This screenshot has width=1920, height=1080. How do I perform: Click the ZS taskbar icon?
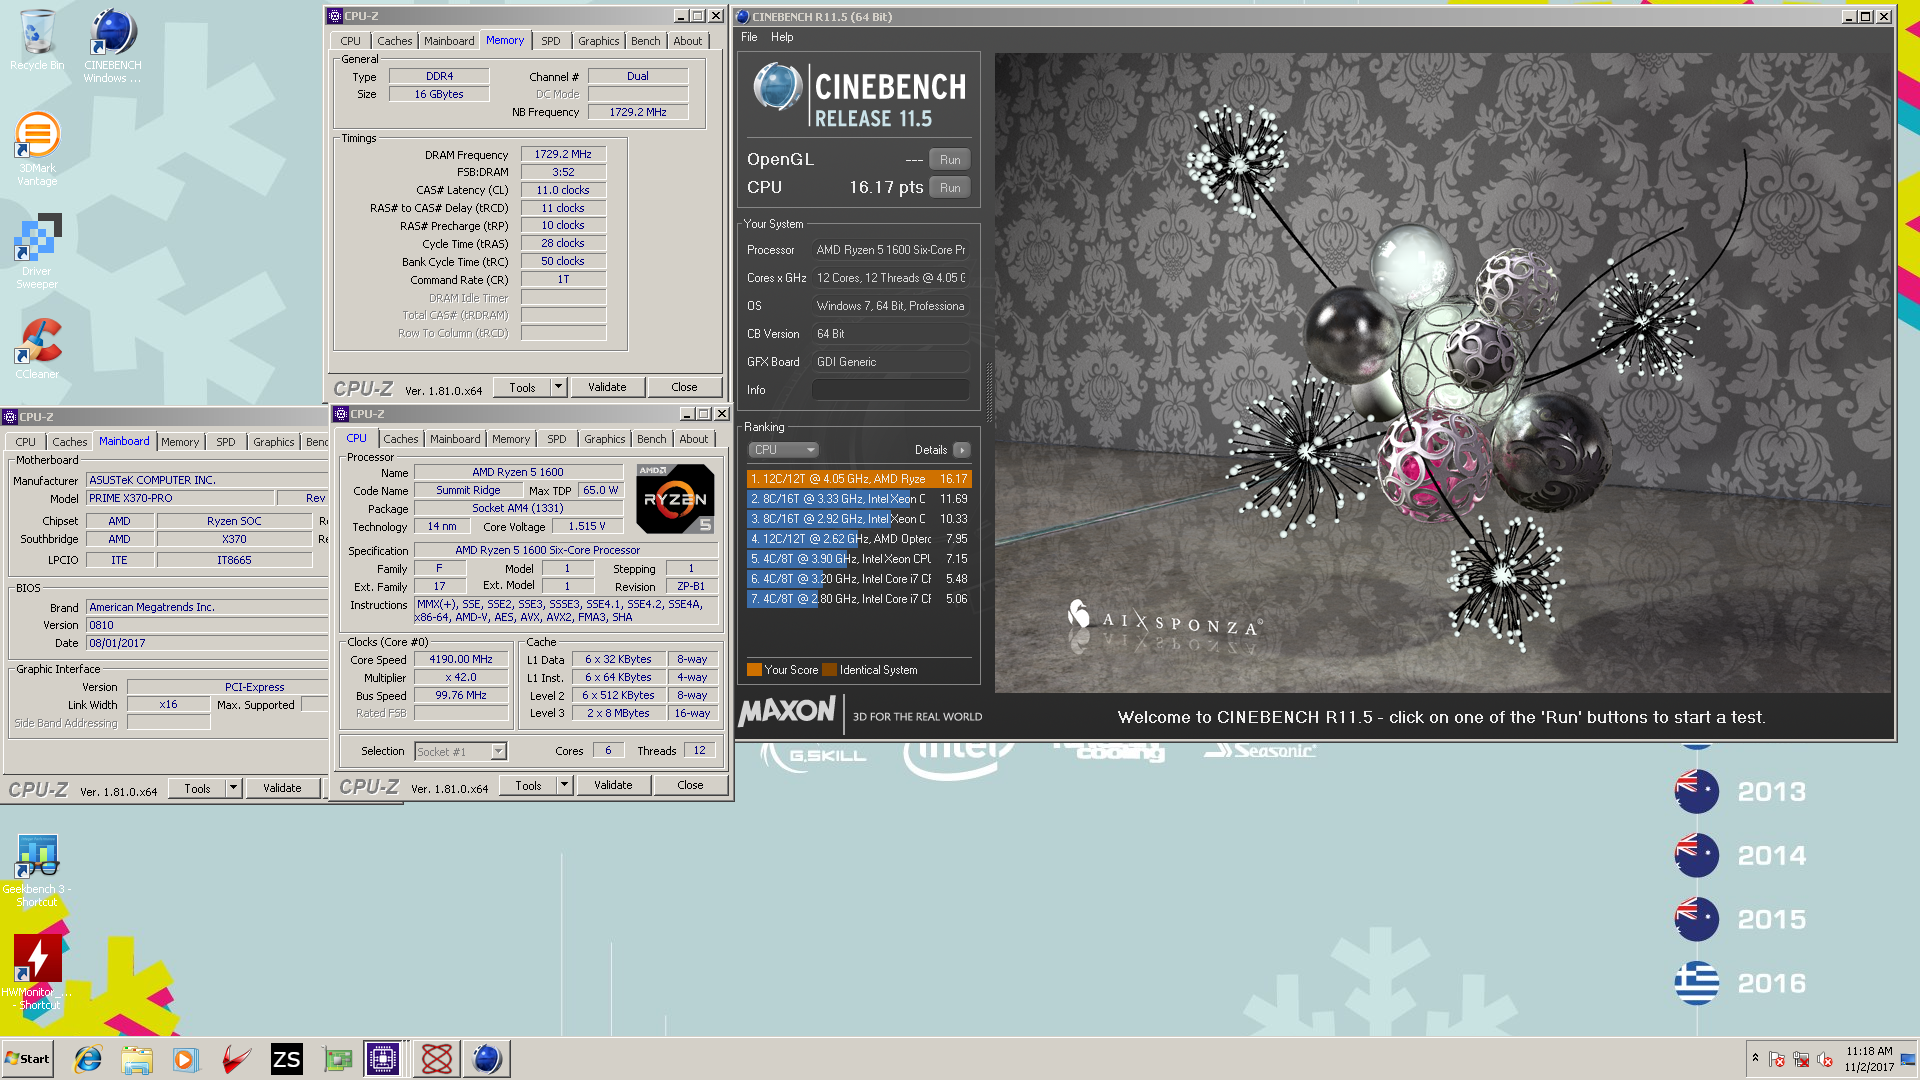286,1059
